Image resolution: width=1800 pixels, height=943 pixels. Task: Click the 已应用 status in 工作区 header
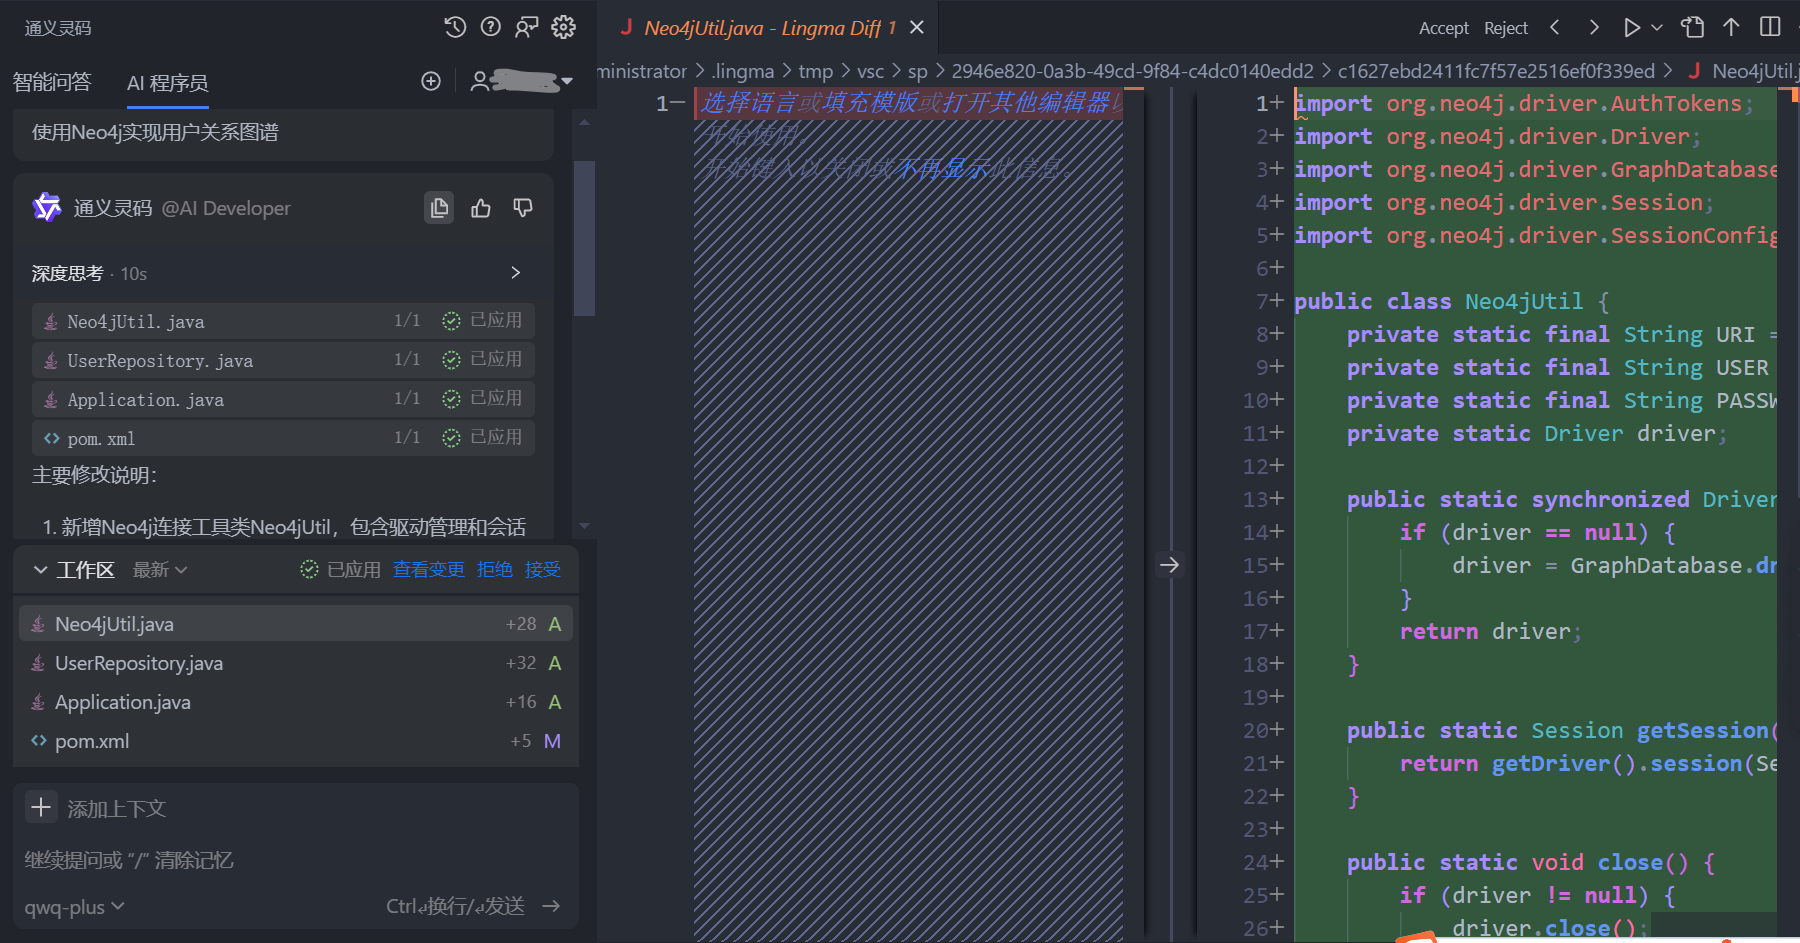click(340, 570)
